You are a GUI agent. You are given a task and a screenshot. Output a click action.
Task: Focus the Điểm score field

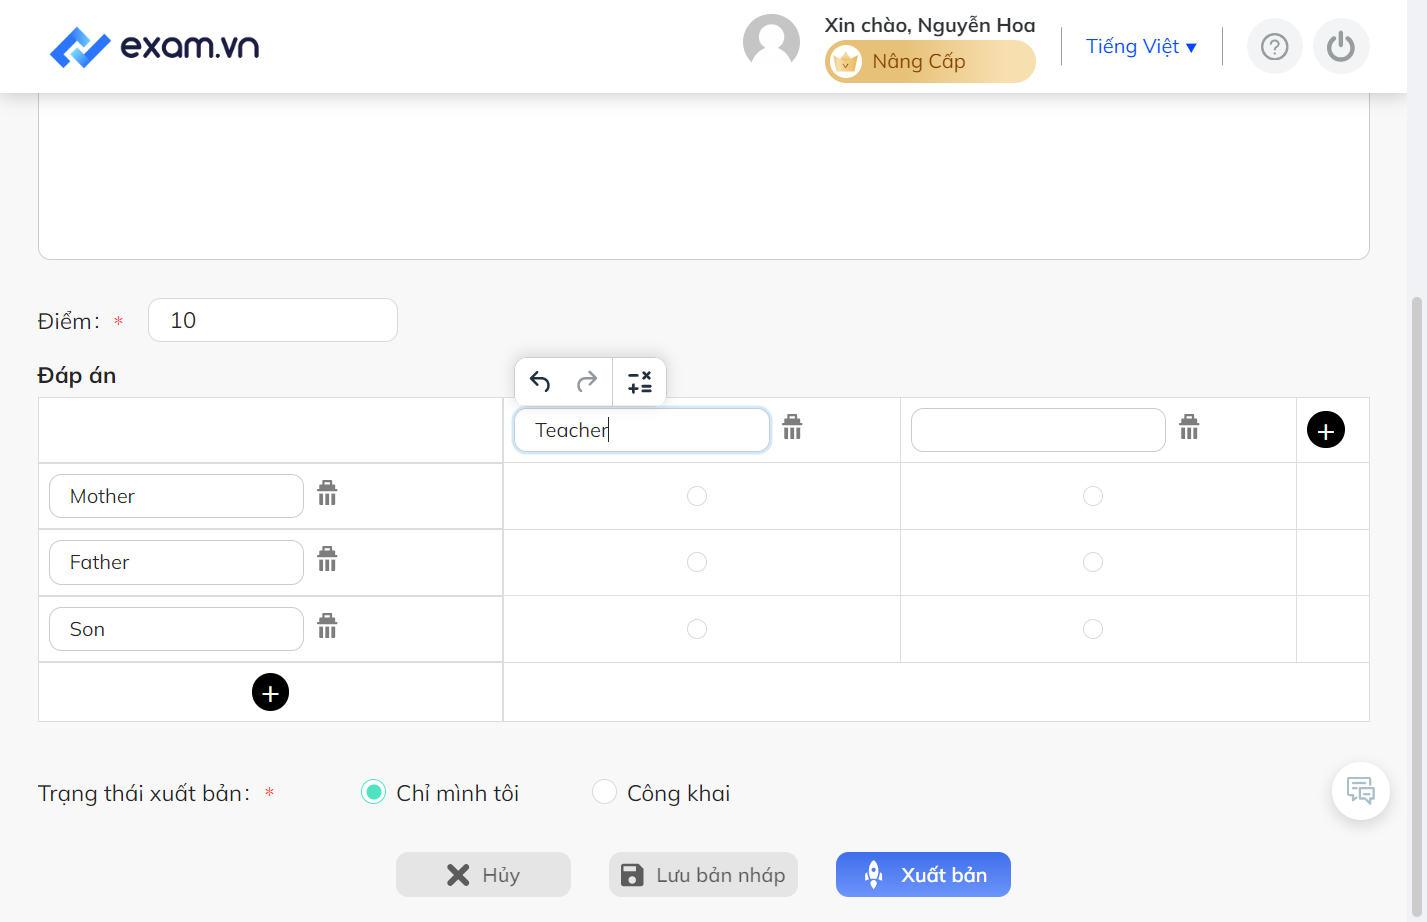coord(273,320)
